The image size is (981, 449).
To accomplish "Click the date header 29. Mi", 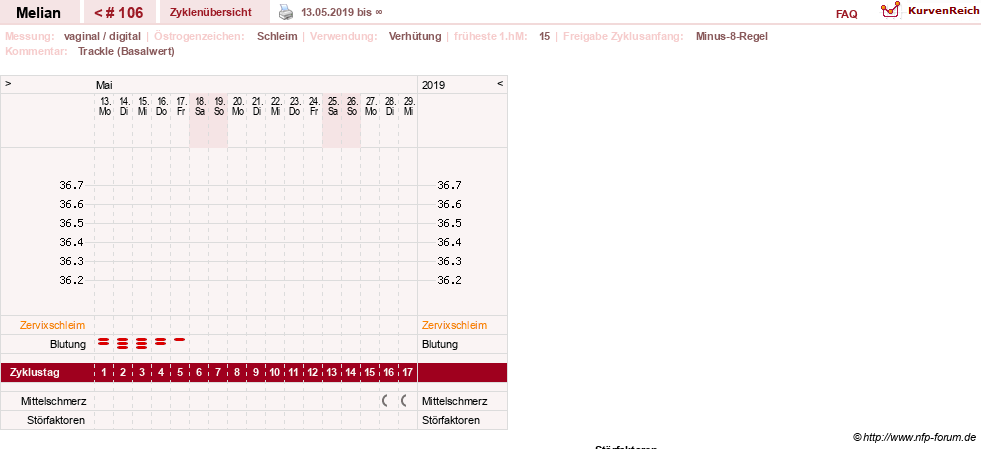I will pyautogui.click(x=409, y=106).
